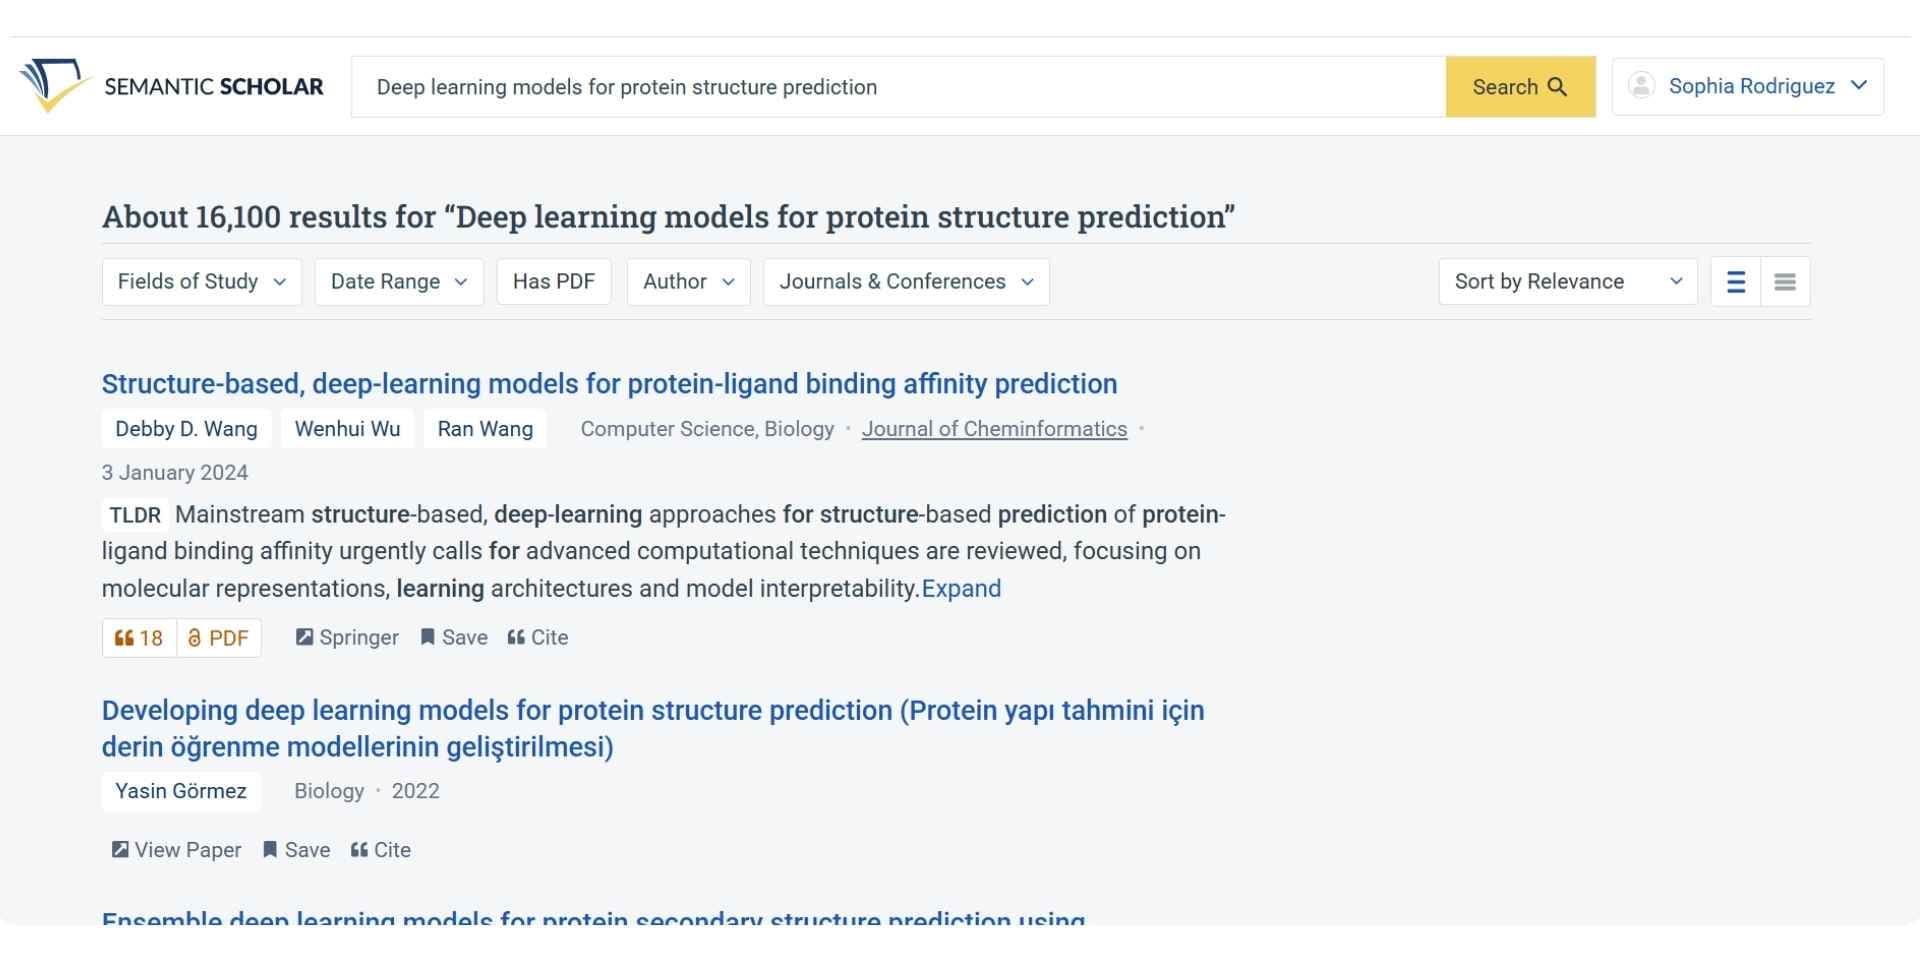
Task: Switch to detailed list view layout
Action: (1735, 281)
